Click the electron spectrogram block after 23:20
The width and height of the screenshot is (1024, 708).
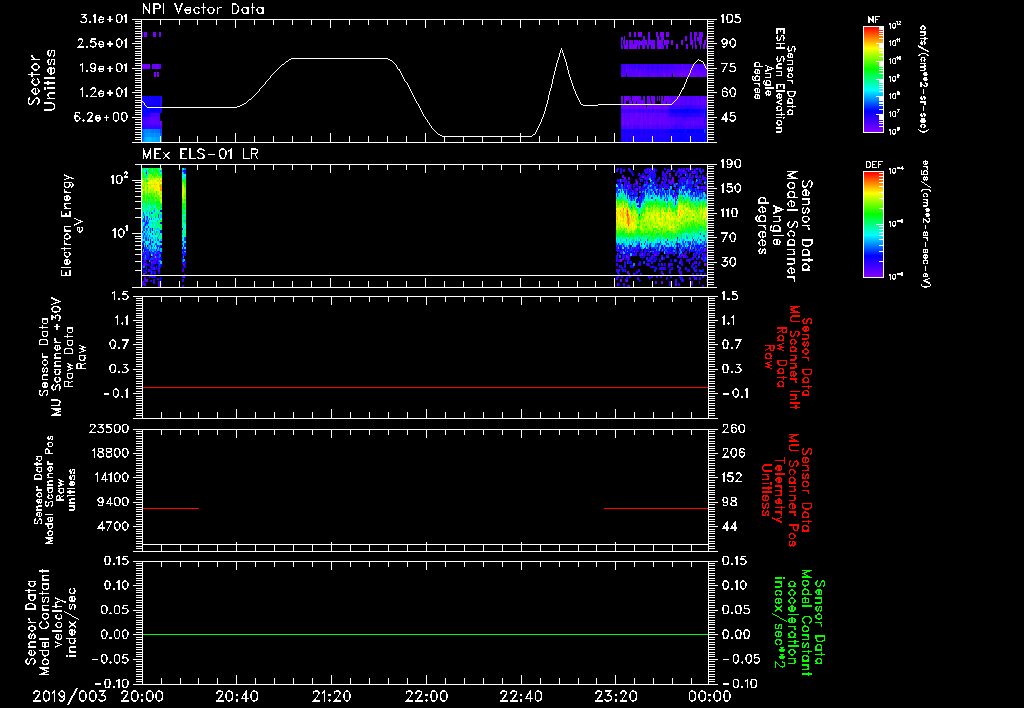click(662, 226)
